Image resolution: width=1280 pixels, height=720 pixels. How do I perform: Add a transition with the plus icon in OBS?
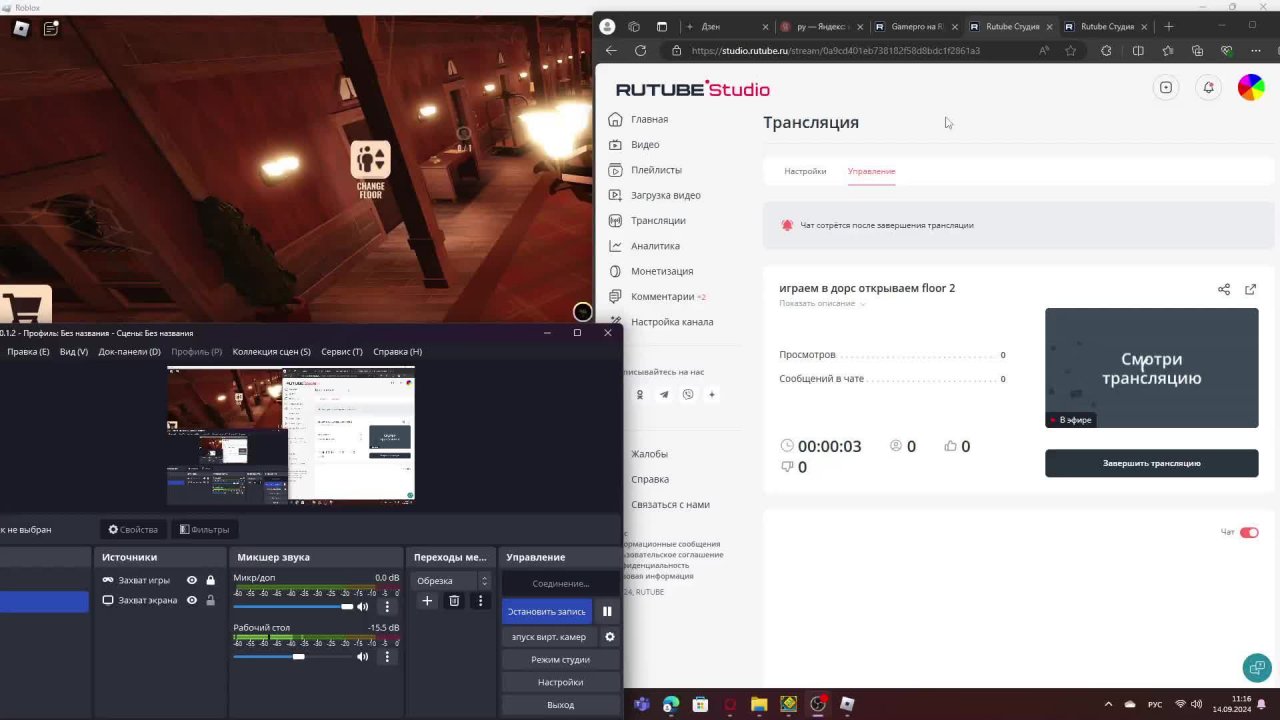point(427,601)
